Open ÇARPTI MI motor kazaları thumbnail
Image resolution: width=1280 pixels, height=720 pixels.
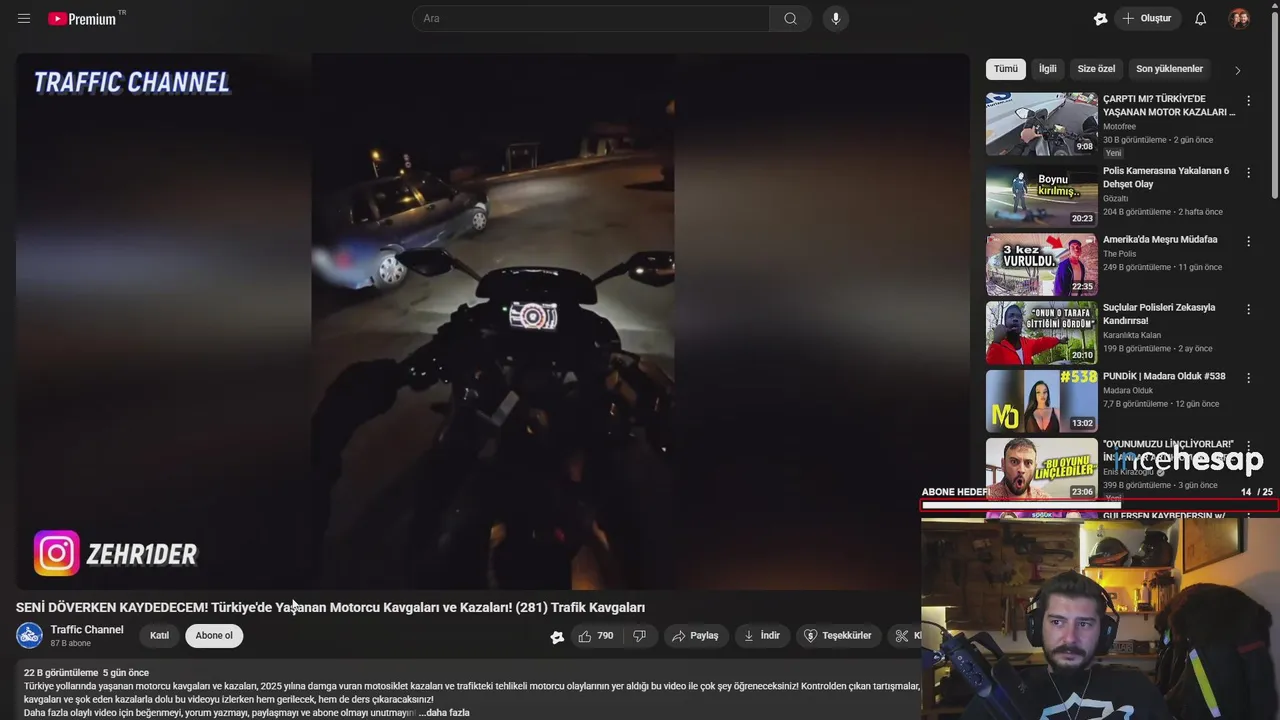(x=1041, y=124)
